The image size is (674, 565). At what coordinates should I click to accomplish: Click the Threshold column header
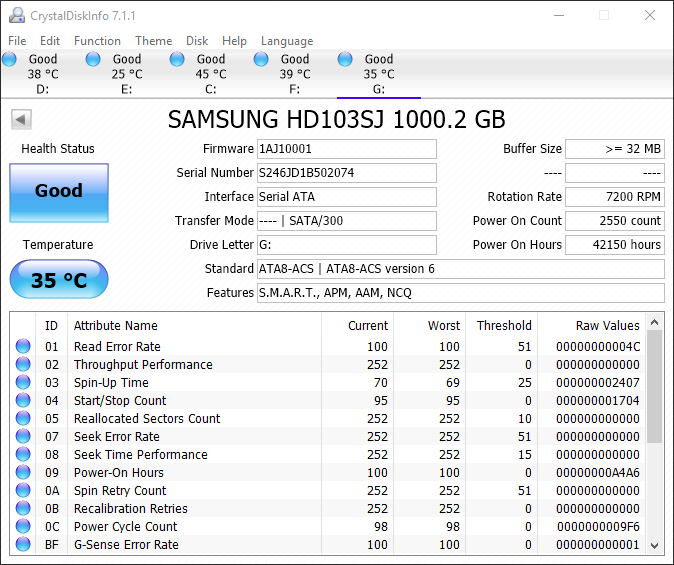point(504,325)
